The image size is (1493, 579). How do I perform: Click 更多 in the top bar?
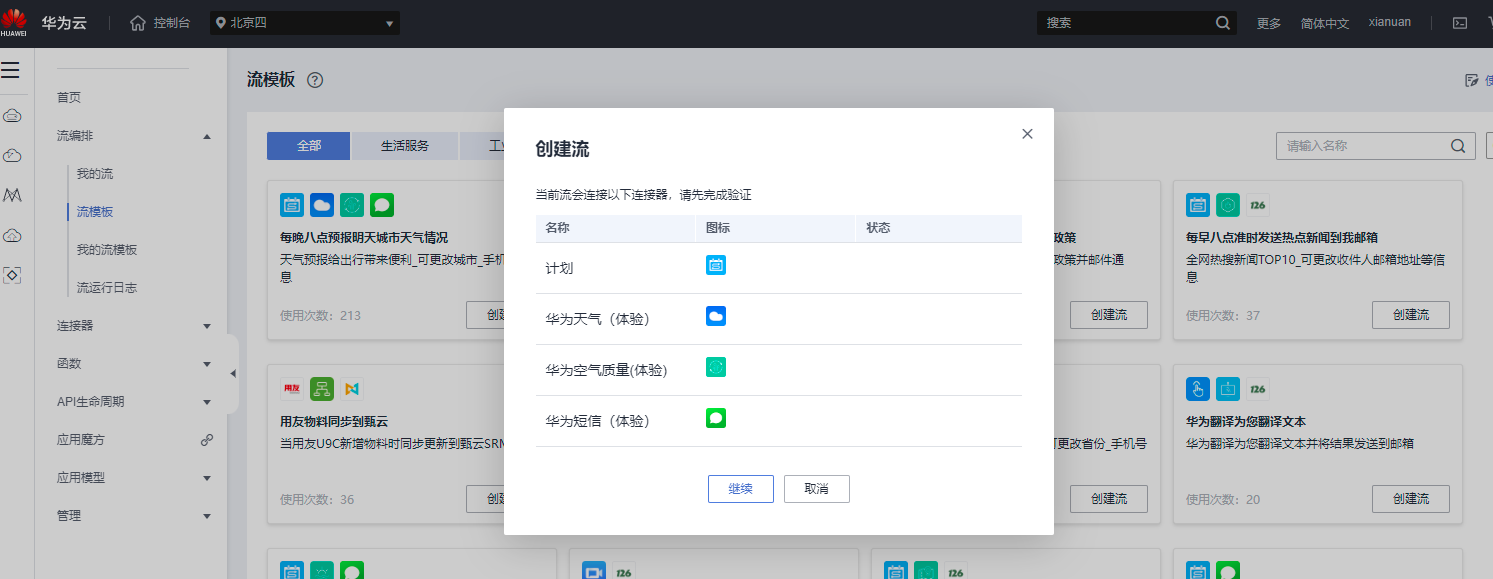[x=1269, y=23]
